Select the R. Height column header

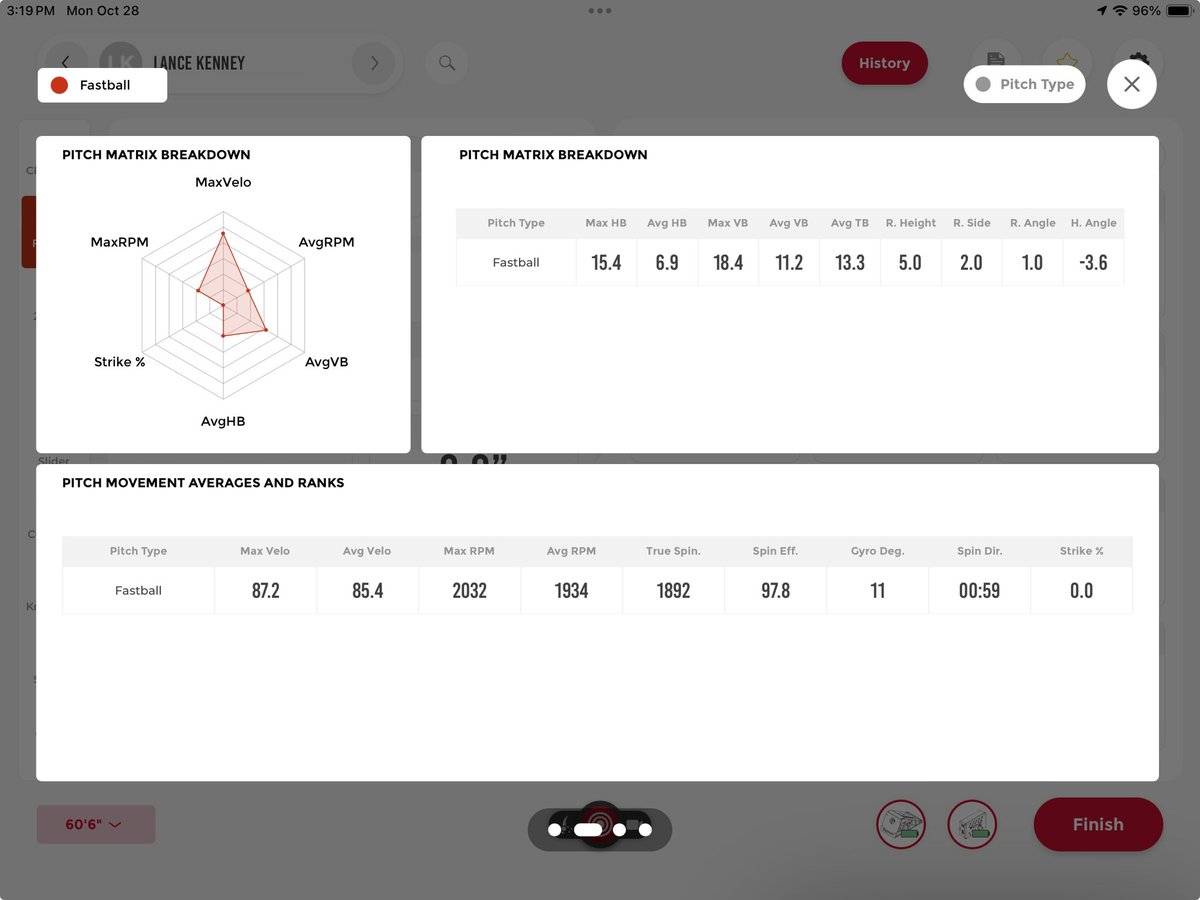pos(911,223)
